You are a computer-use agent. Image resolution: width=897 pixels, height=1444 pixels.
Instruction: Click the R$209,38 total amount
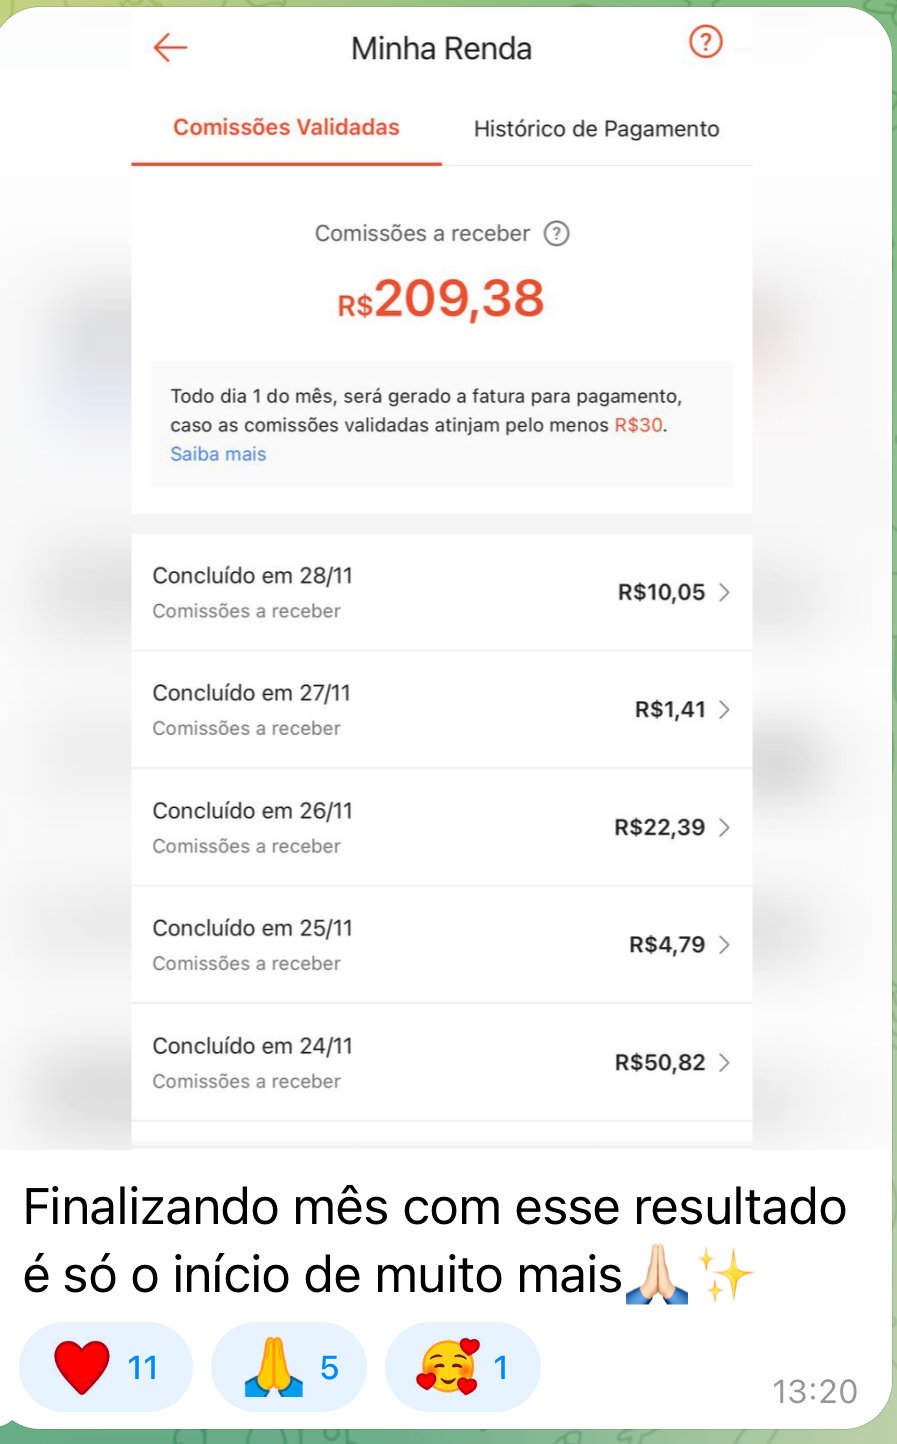441,299
